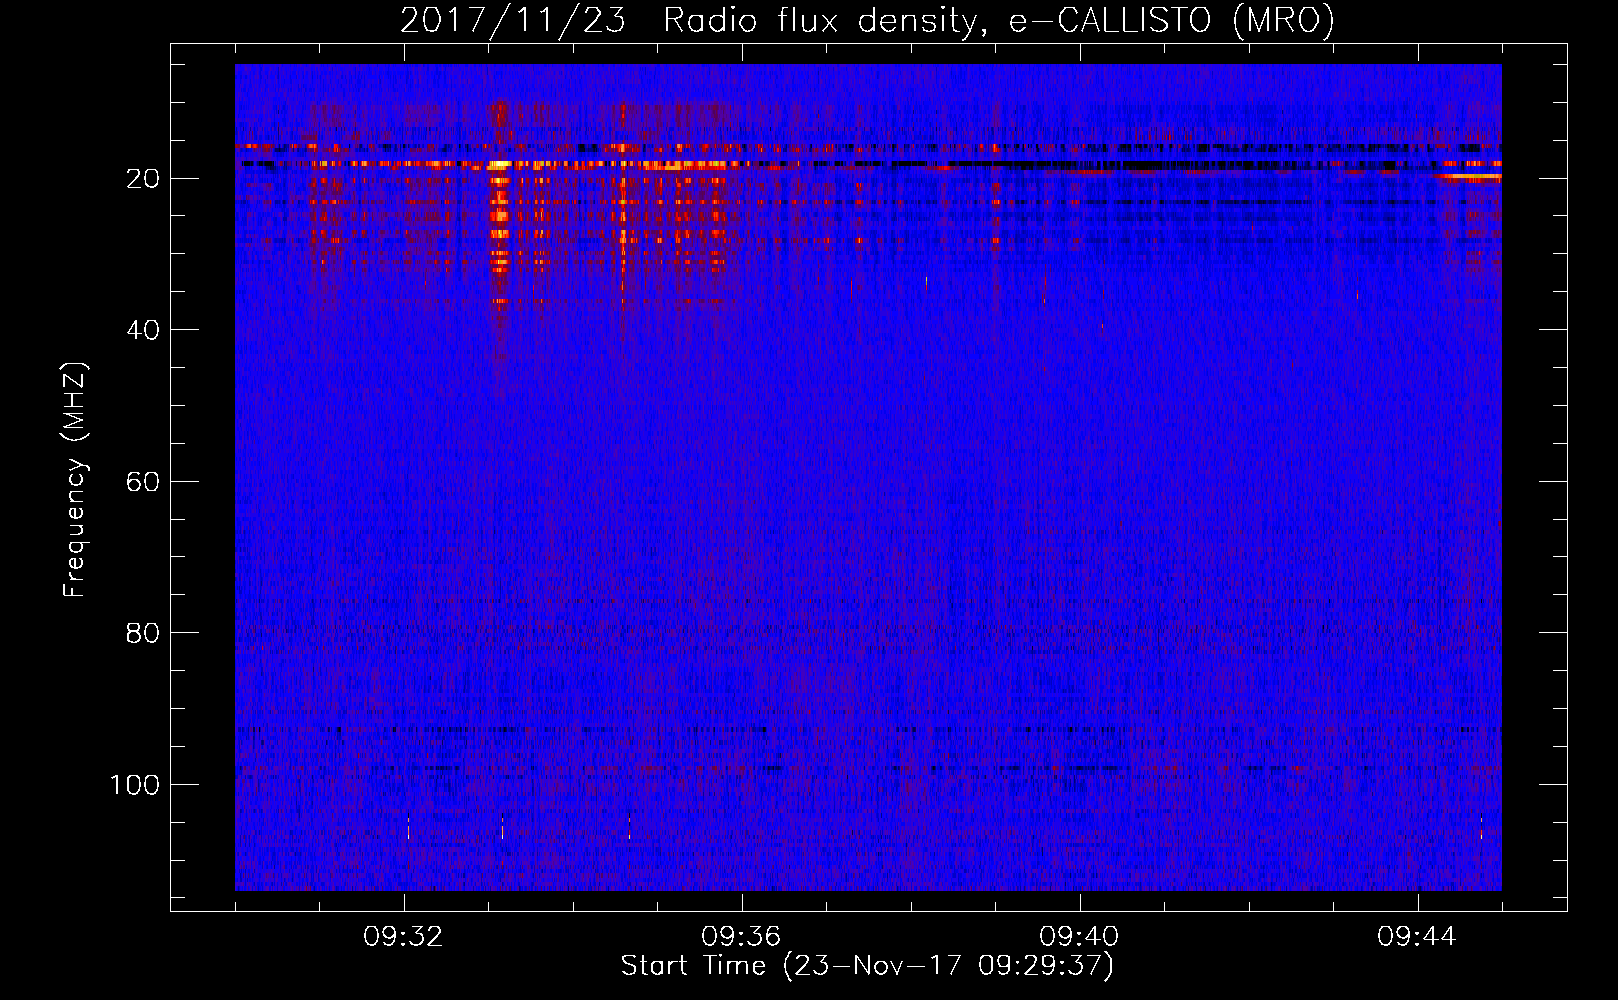1618x1000 pixels.
Task: Click the 100 MHz frequency tick label
Action: click(135, 785)
